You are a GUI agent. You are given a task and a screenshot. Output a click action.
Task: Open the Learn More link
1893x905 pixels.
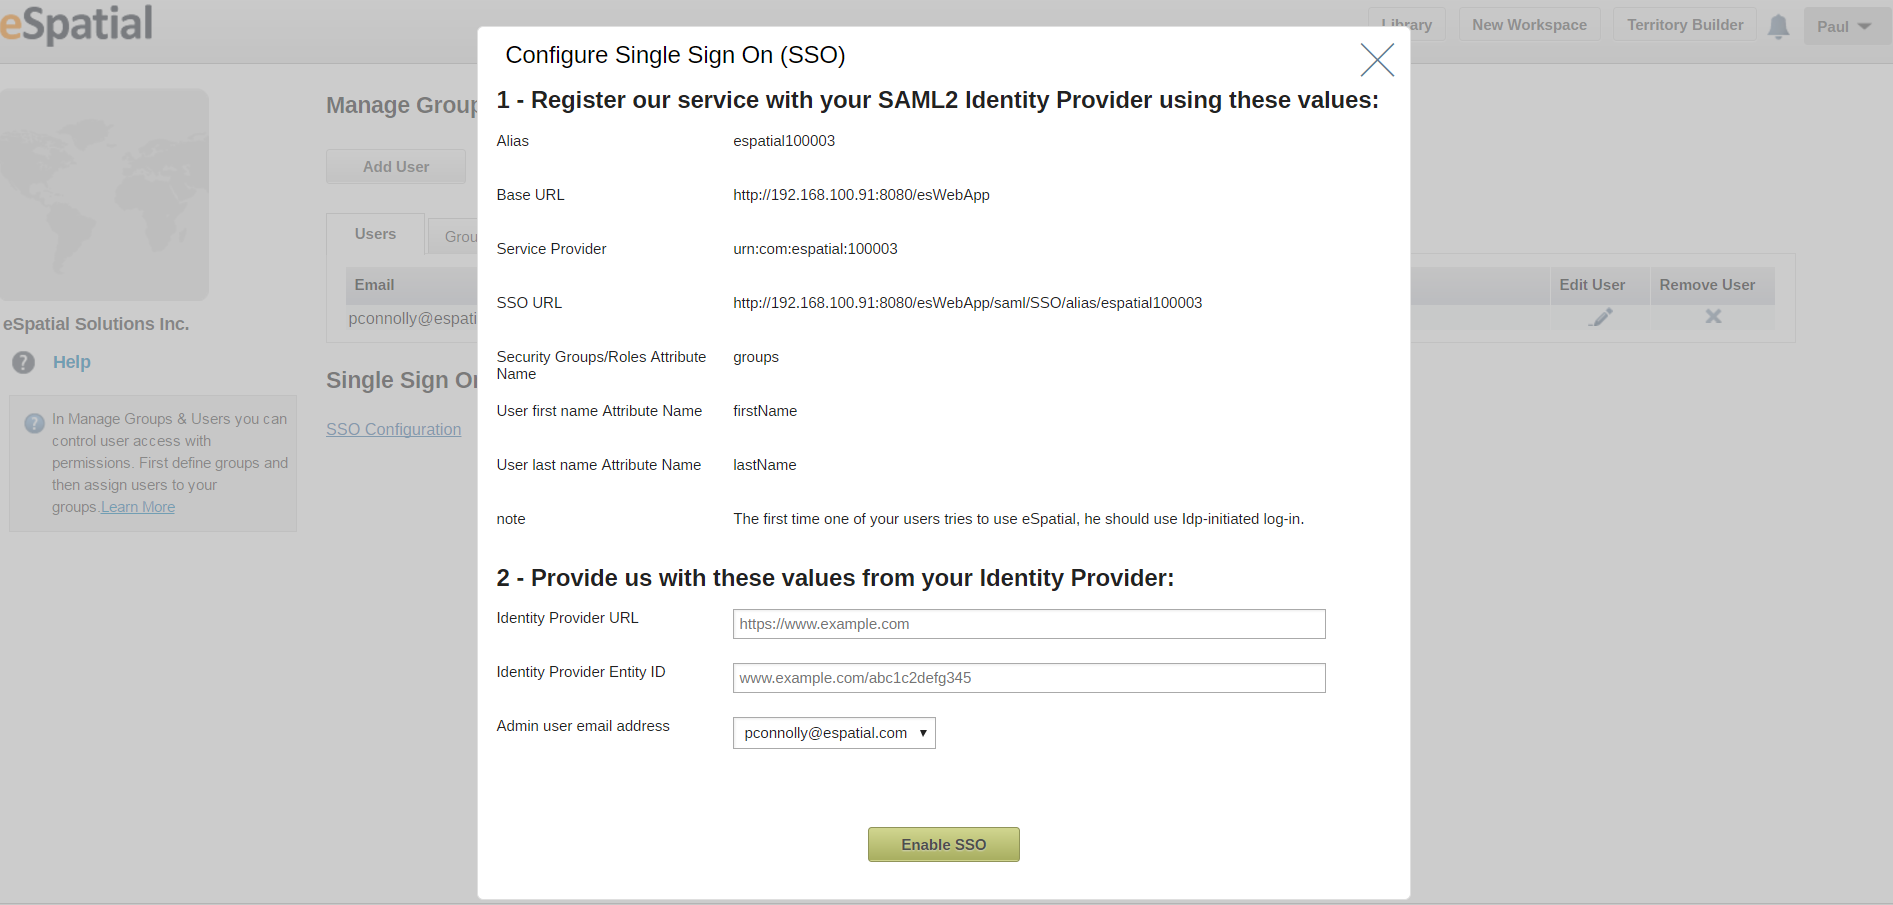[138, 507]
